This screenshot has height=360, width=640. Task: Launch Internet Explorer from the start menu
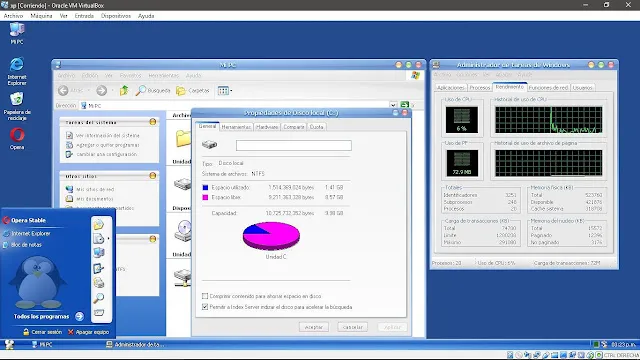click(x=27, y=233)
